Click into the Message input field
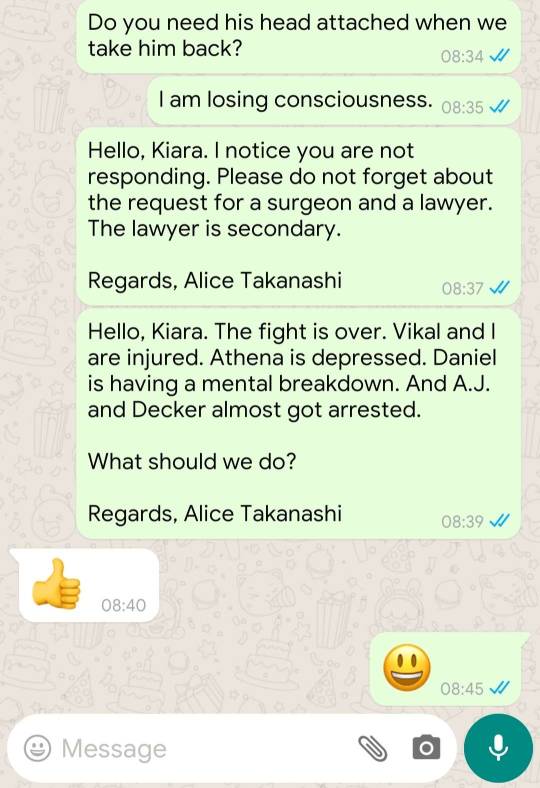 coord(201,748)
